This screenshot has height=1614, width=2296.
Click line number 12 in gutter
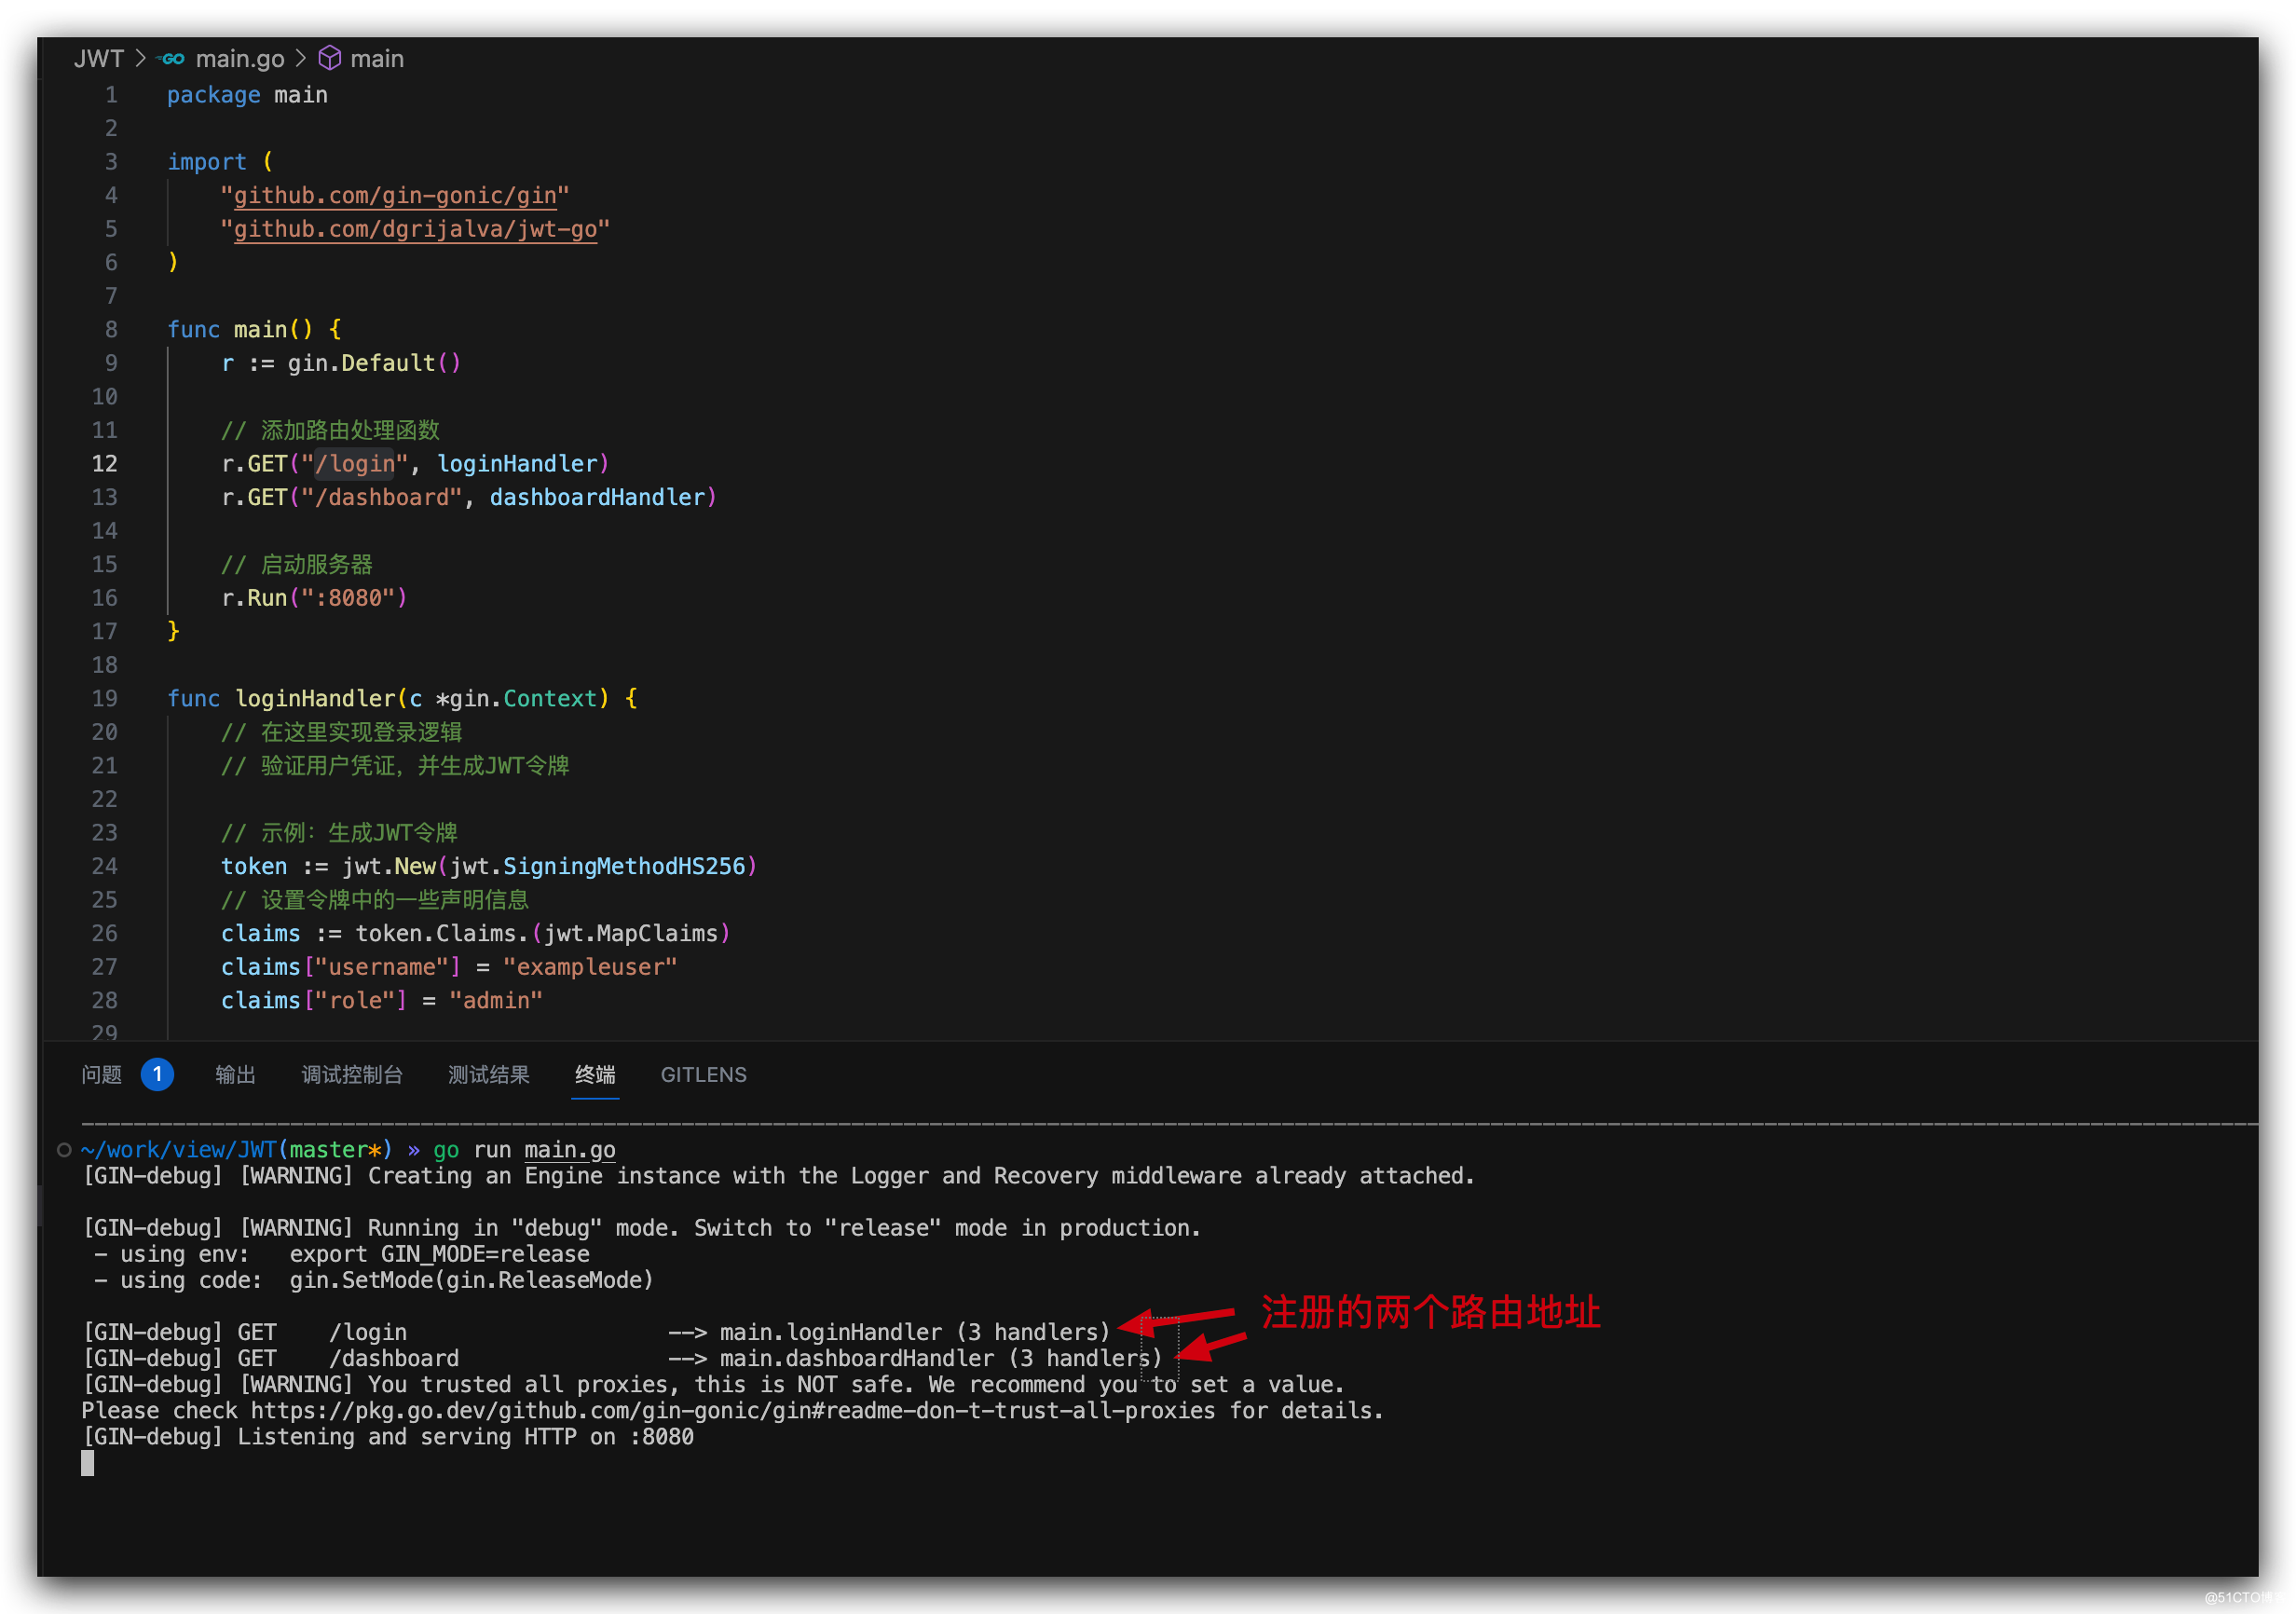click(x=105, y=464)
